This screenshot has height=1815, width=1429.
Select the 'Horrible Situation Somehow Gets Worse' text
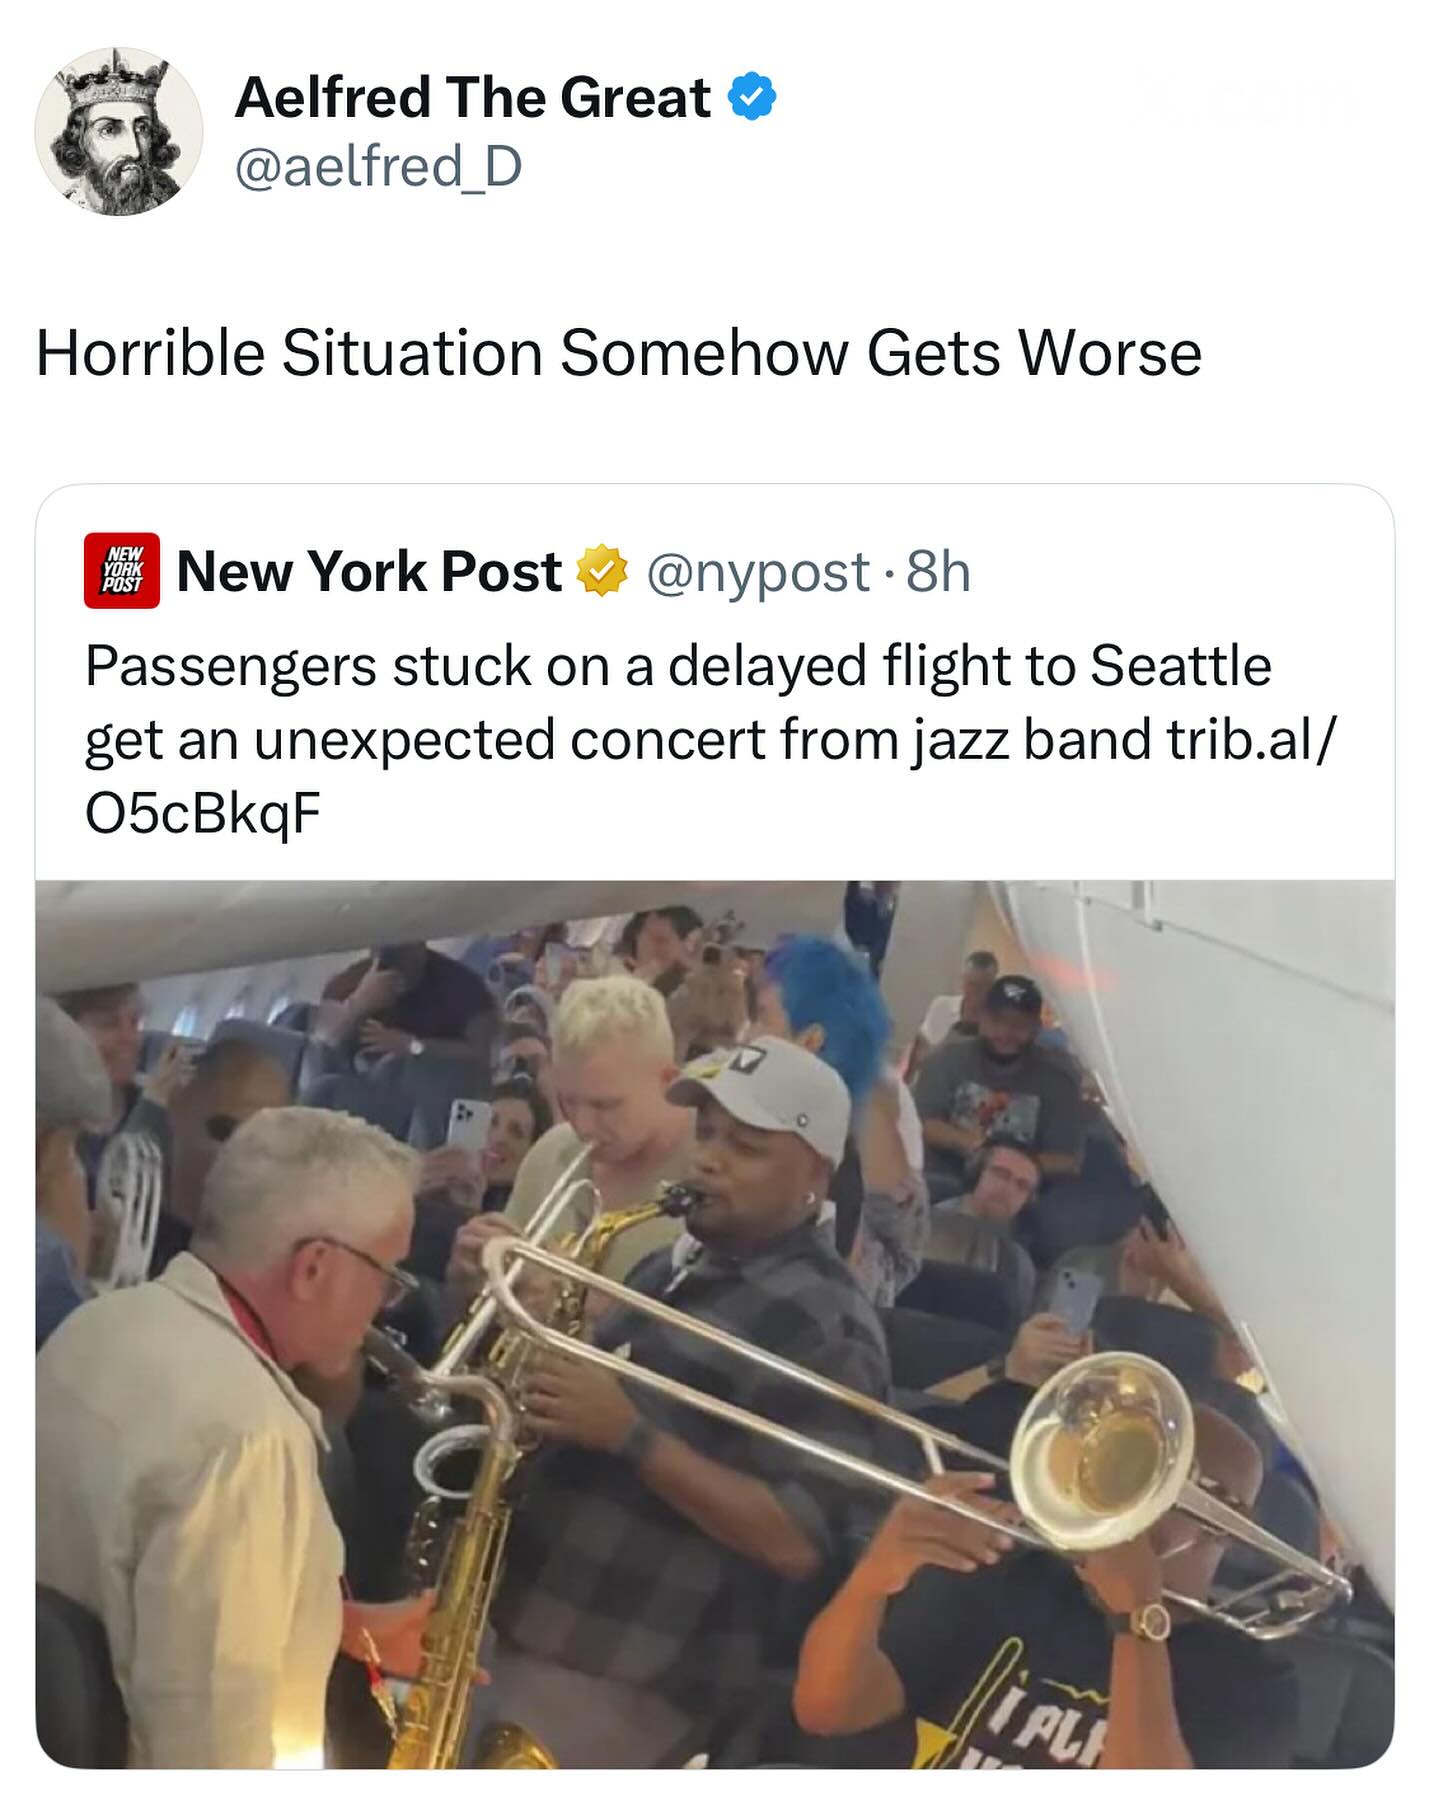pos(619,353)
